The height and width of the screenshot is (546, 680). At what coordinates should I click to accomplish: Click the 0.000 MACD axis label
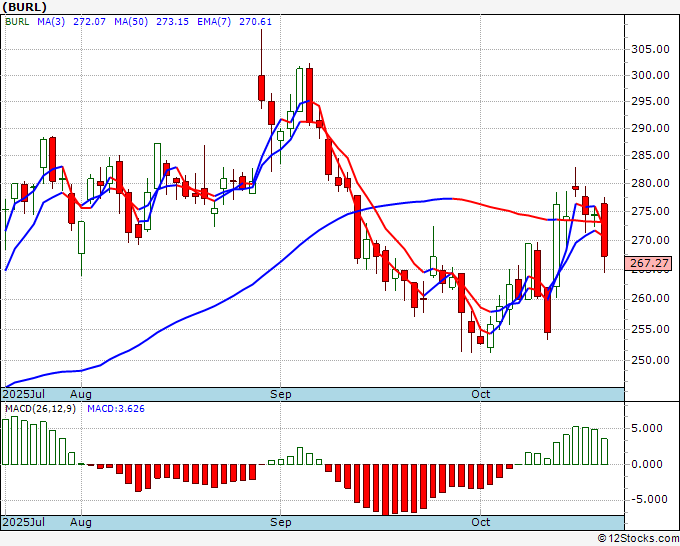pos(646,464)
